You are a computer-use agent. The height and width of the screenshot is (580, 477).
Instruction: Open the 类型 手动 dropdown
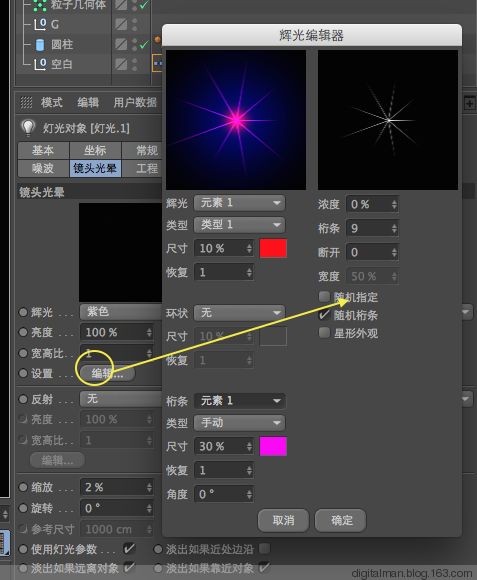coord(239,422)
